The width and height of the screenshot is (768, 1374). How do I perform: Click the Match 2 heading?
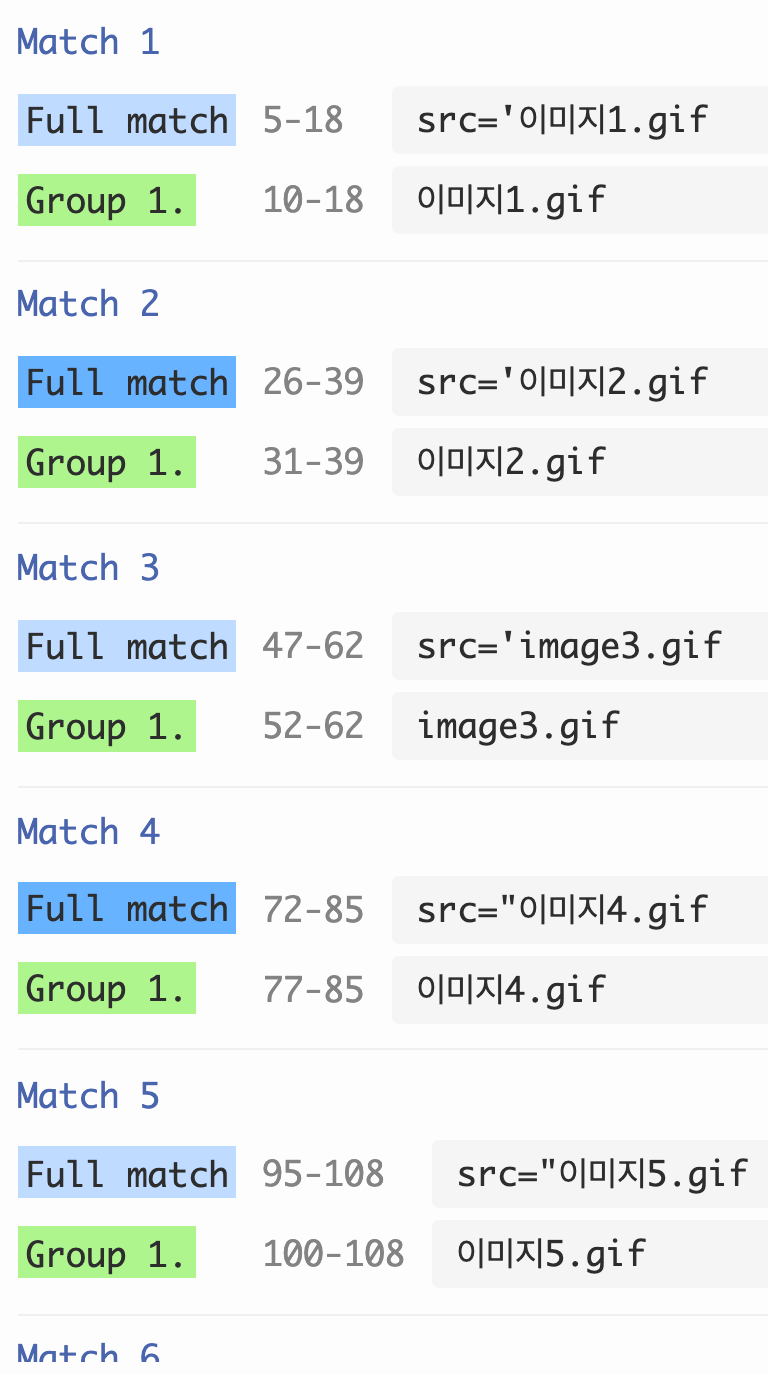tap(88, 304)
